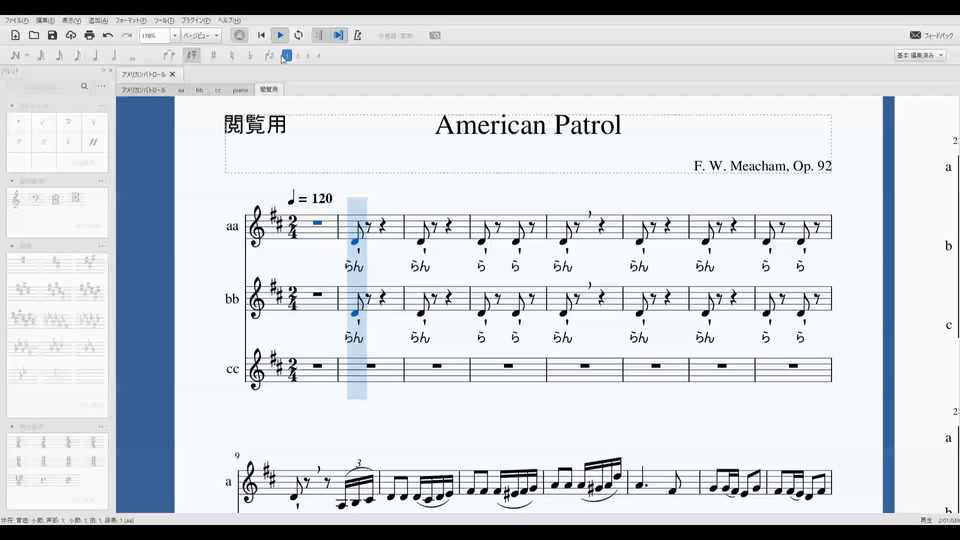Image resolution: width=960 pixels, height=540 pixels.
Task: Open フォーマット menu
Action: tap(131, 20)
